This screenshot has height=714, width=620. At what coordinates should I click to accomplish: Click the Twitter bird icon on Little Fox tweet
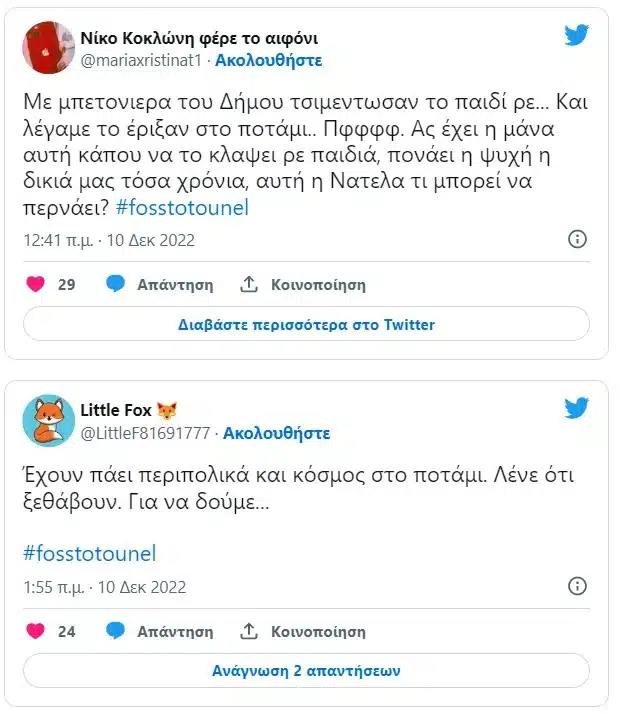click(x=576, y=408)
